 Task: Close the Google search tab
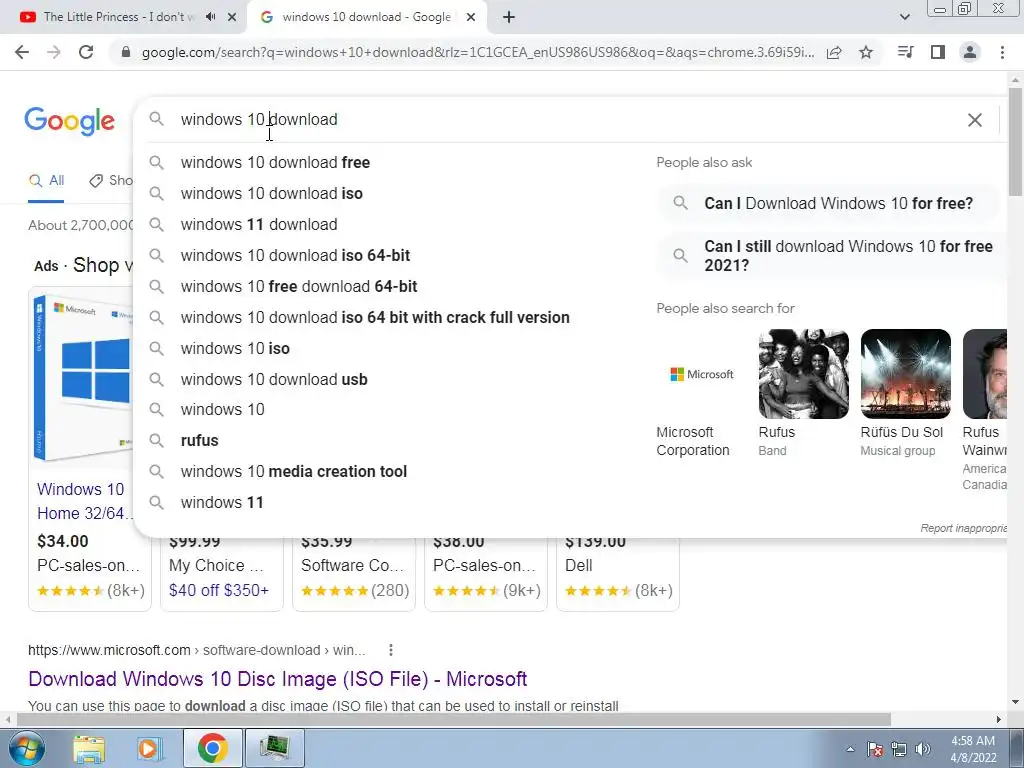pos(471,17)
